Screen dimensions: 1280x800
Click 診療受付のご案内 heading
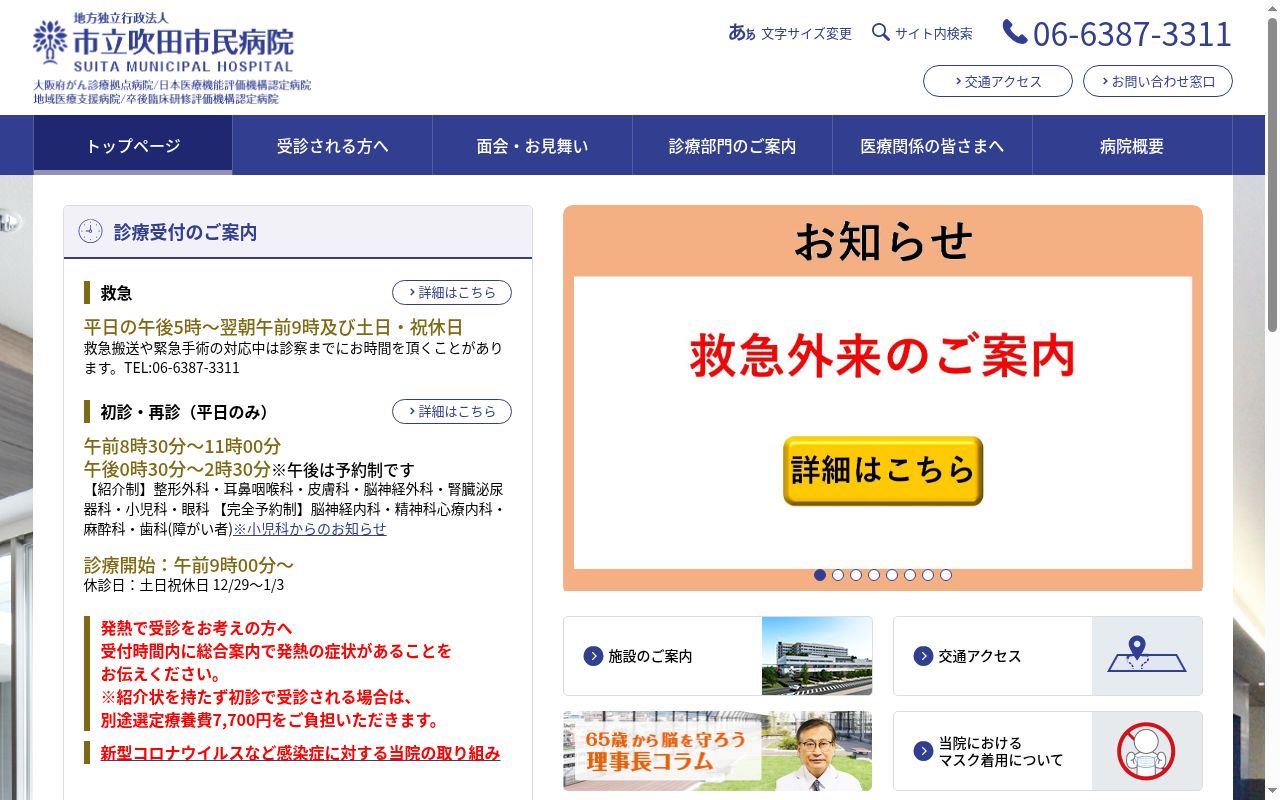185,232
